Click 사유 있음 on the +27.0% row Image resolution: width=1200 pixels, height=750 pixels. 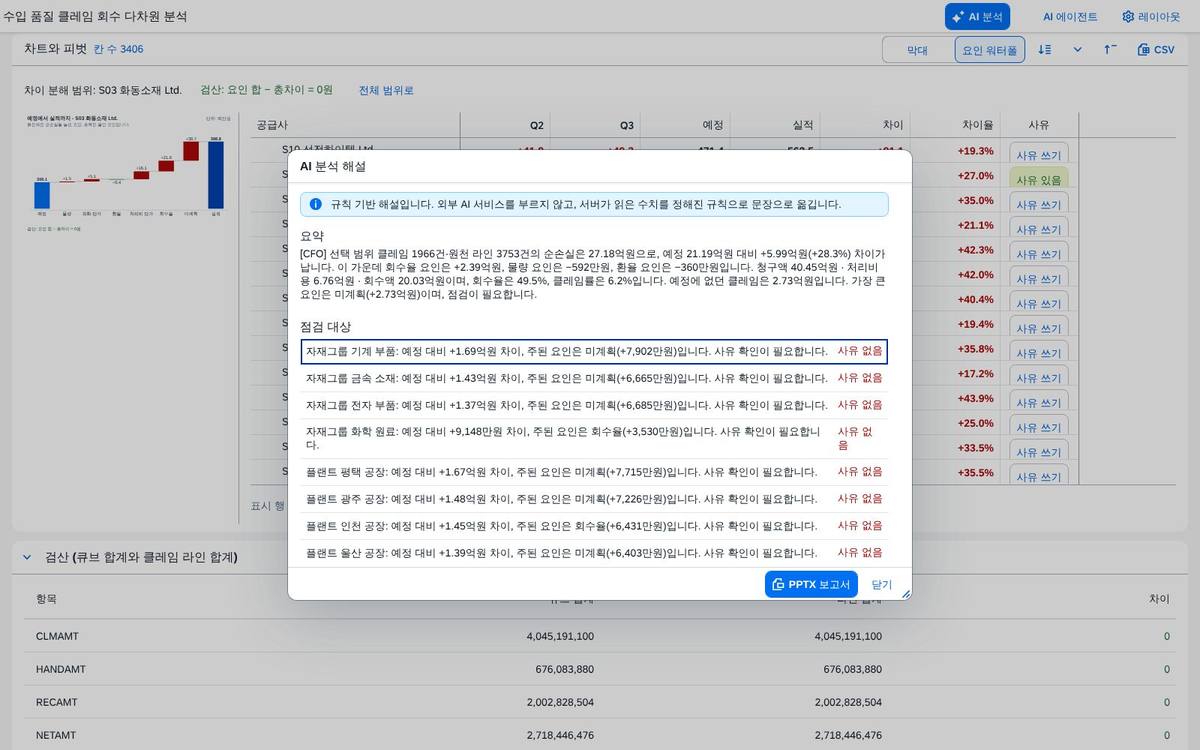click(1039, 180)
